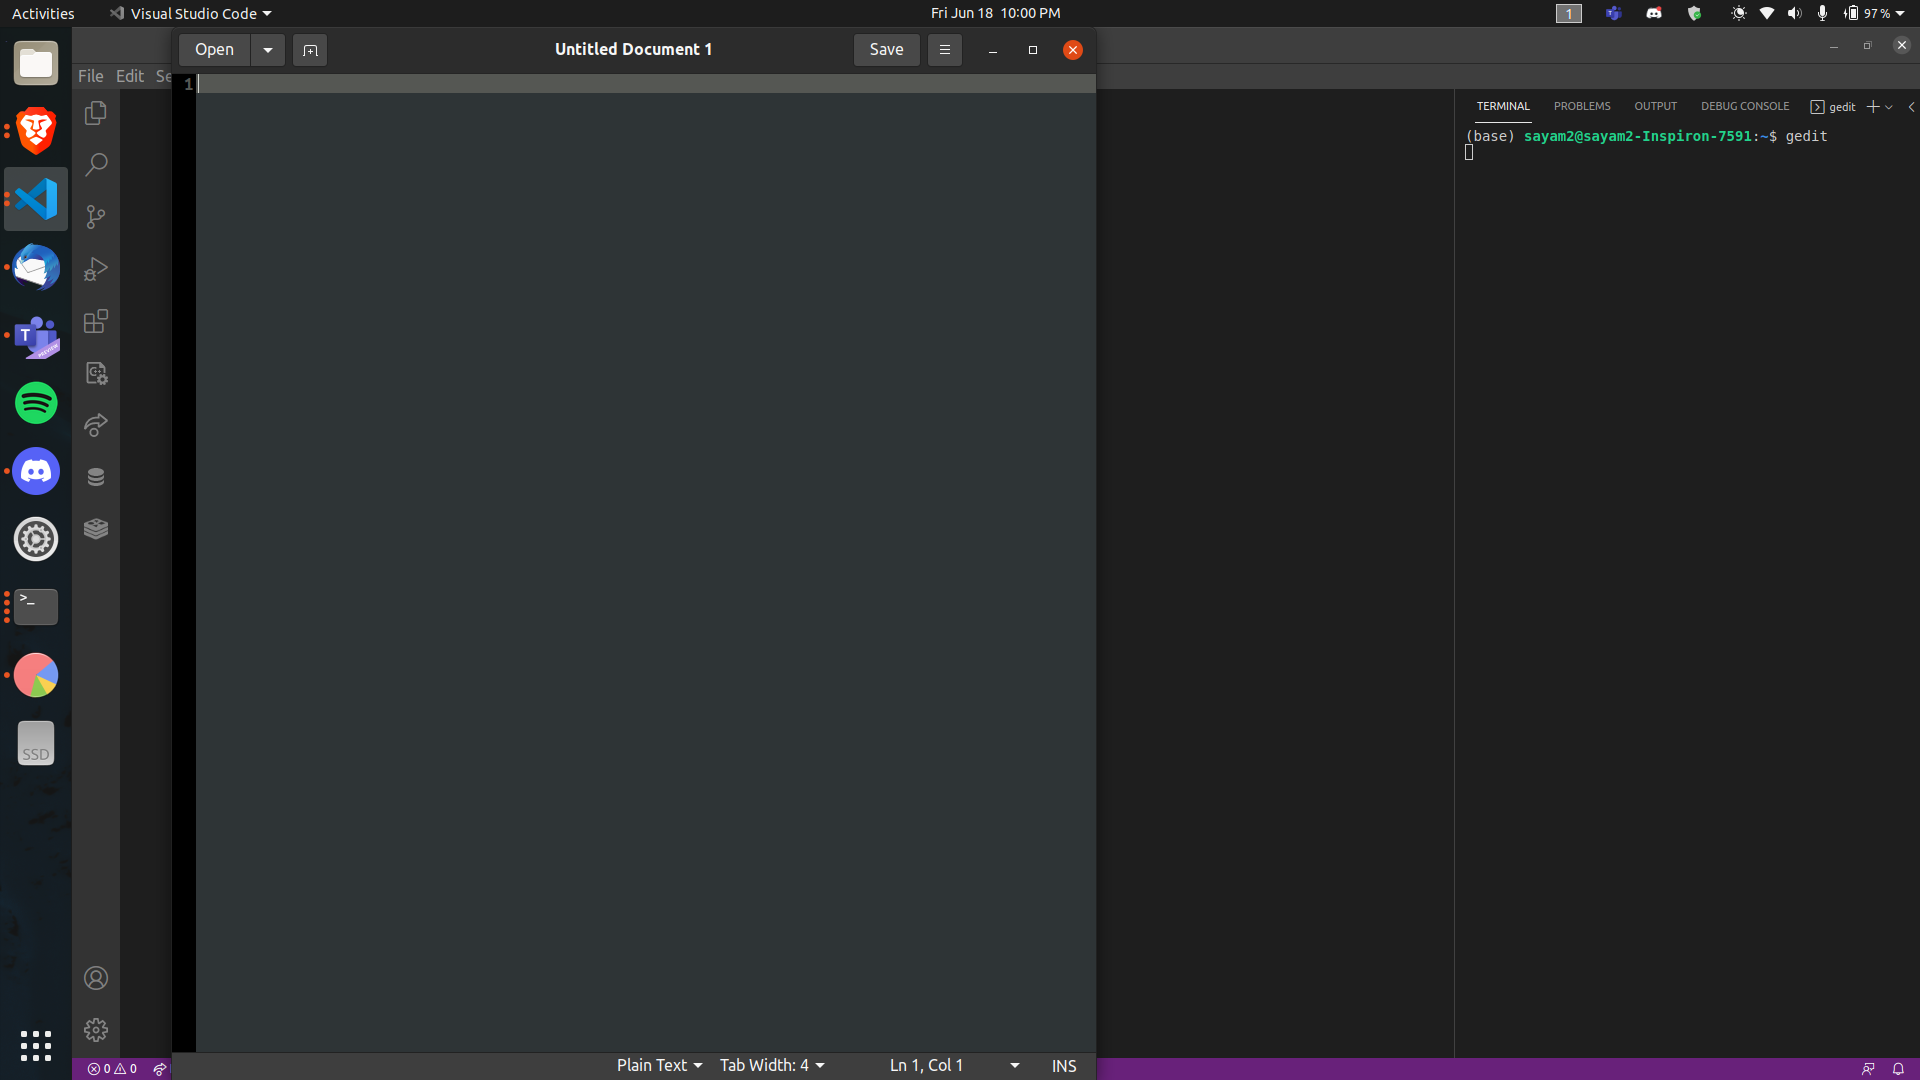Expand the Open button dropdown in gedit

pos(267,49)
